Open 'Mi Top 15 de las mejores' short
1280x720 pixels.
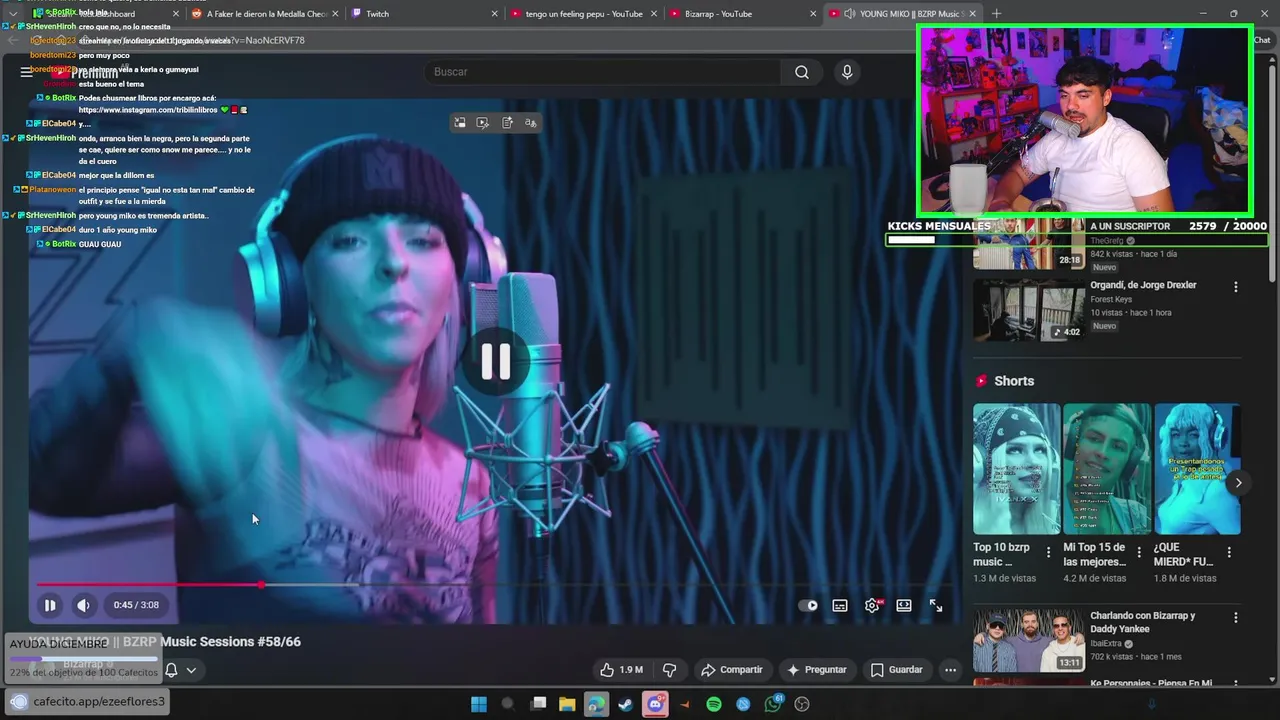point(1107,469)
